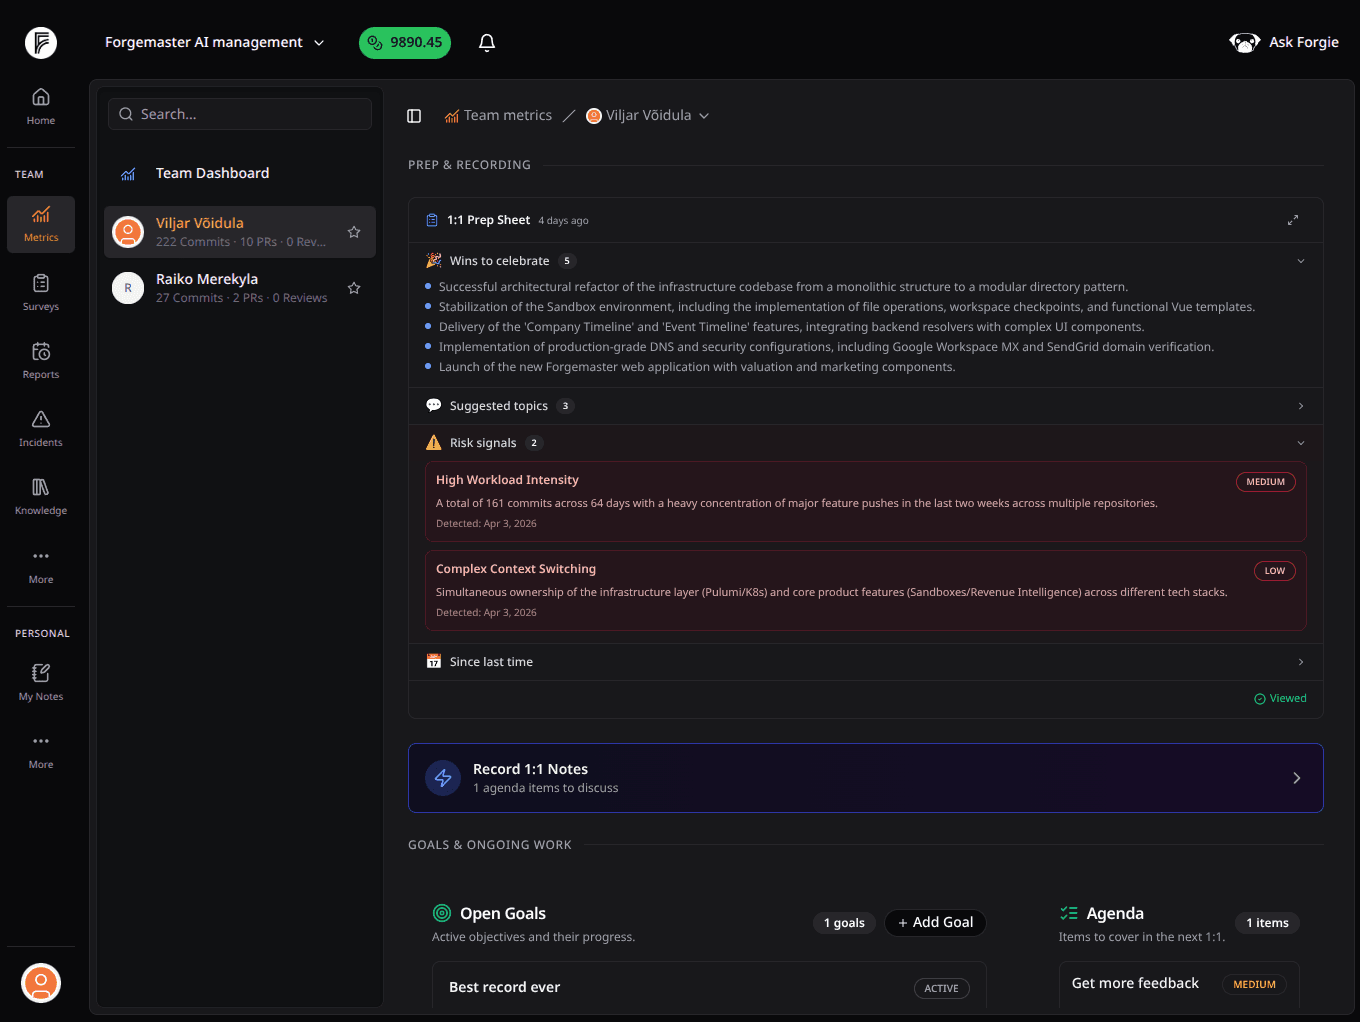The height and width of the screenshot is (1022, 1360).
Task: View Incidents via the warning triangle icon
Action: click(40, 427)
